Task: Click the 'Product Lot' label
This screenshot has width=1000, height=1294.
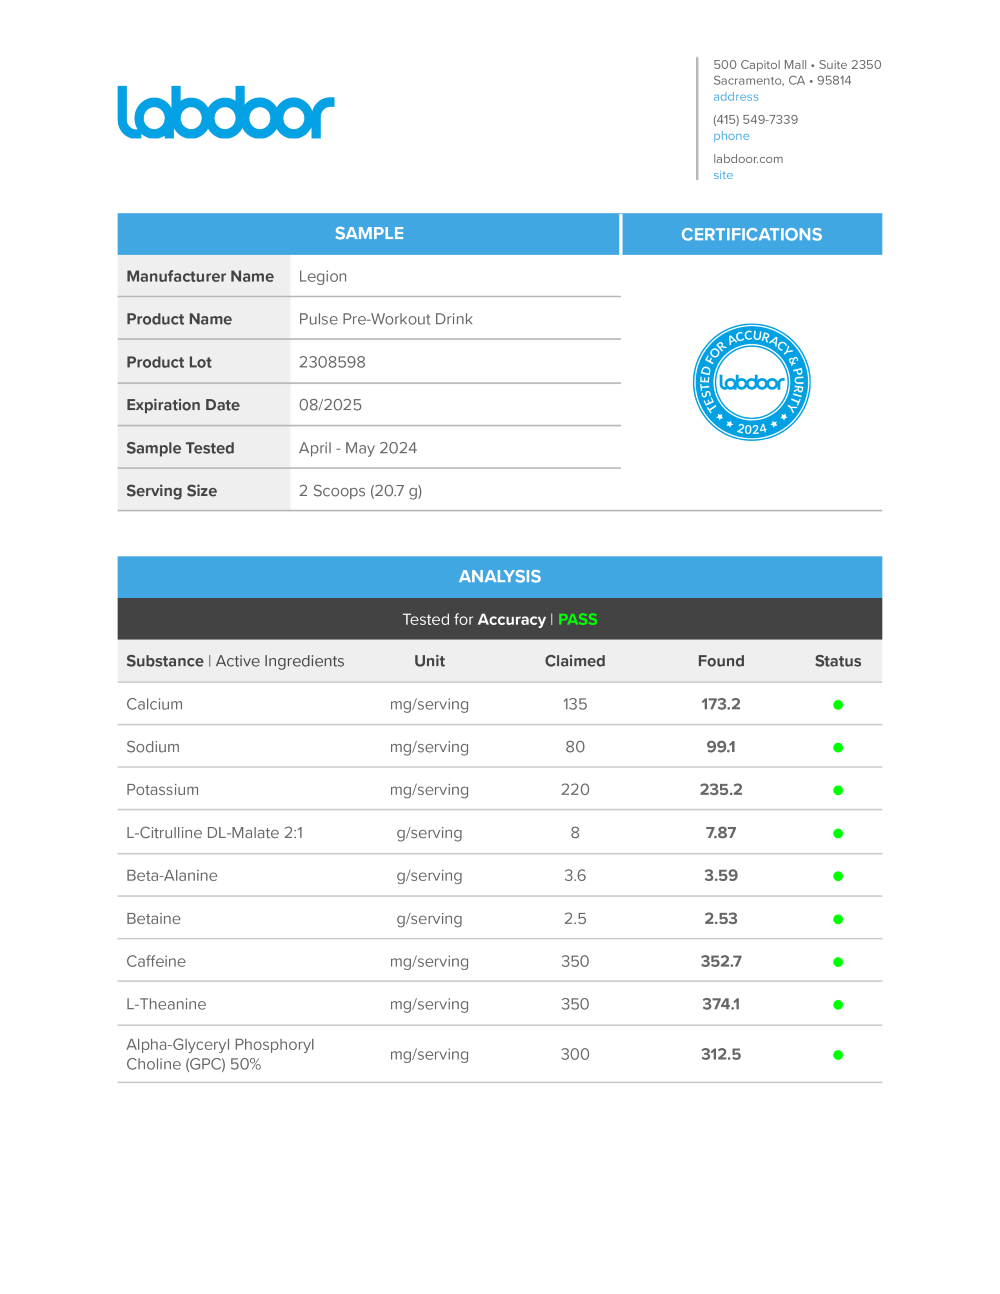Action: coord(169,362)
